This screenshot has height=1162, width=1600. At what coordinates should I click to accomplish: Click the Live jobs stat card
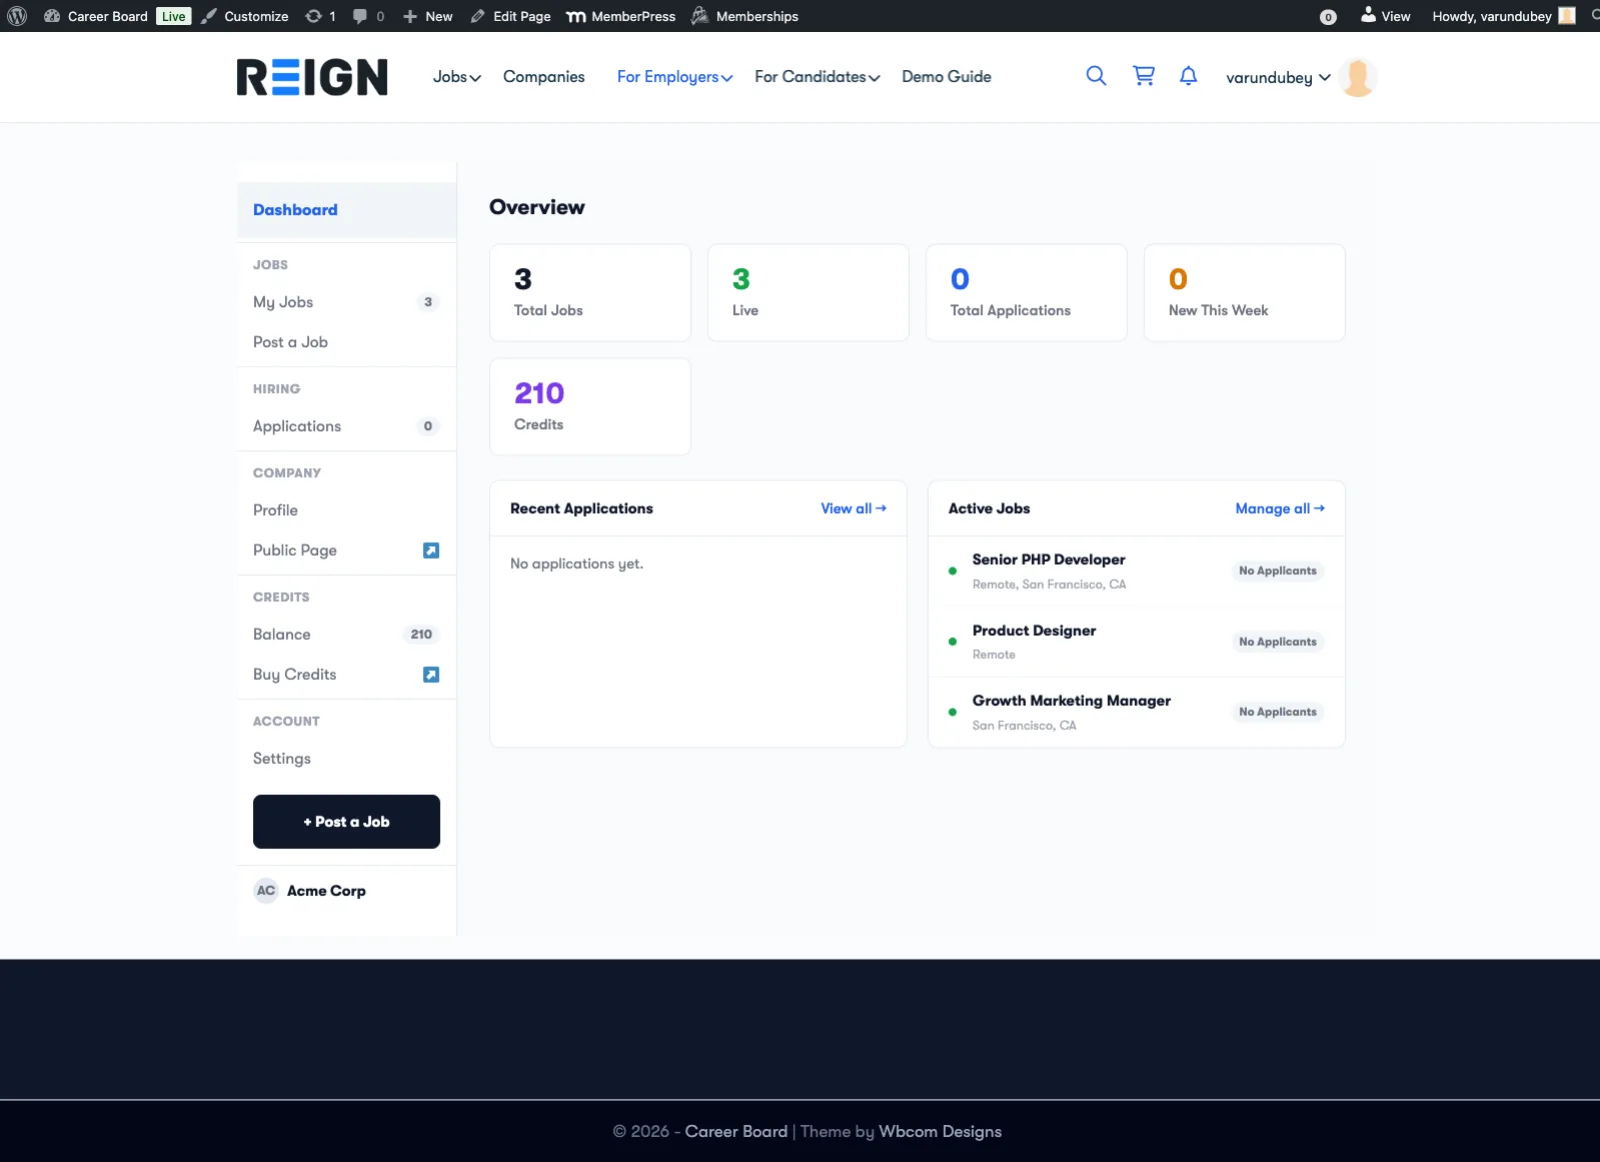pyautogui.click(x=808, y=293)
